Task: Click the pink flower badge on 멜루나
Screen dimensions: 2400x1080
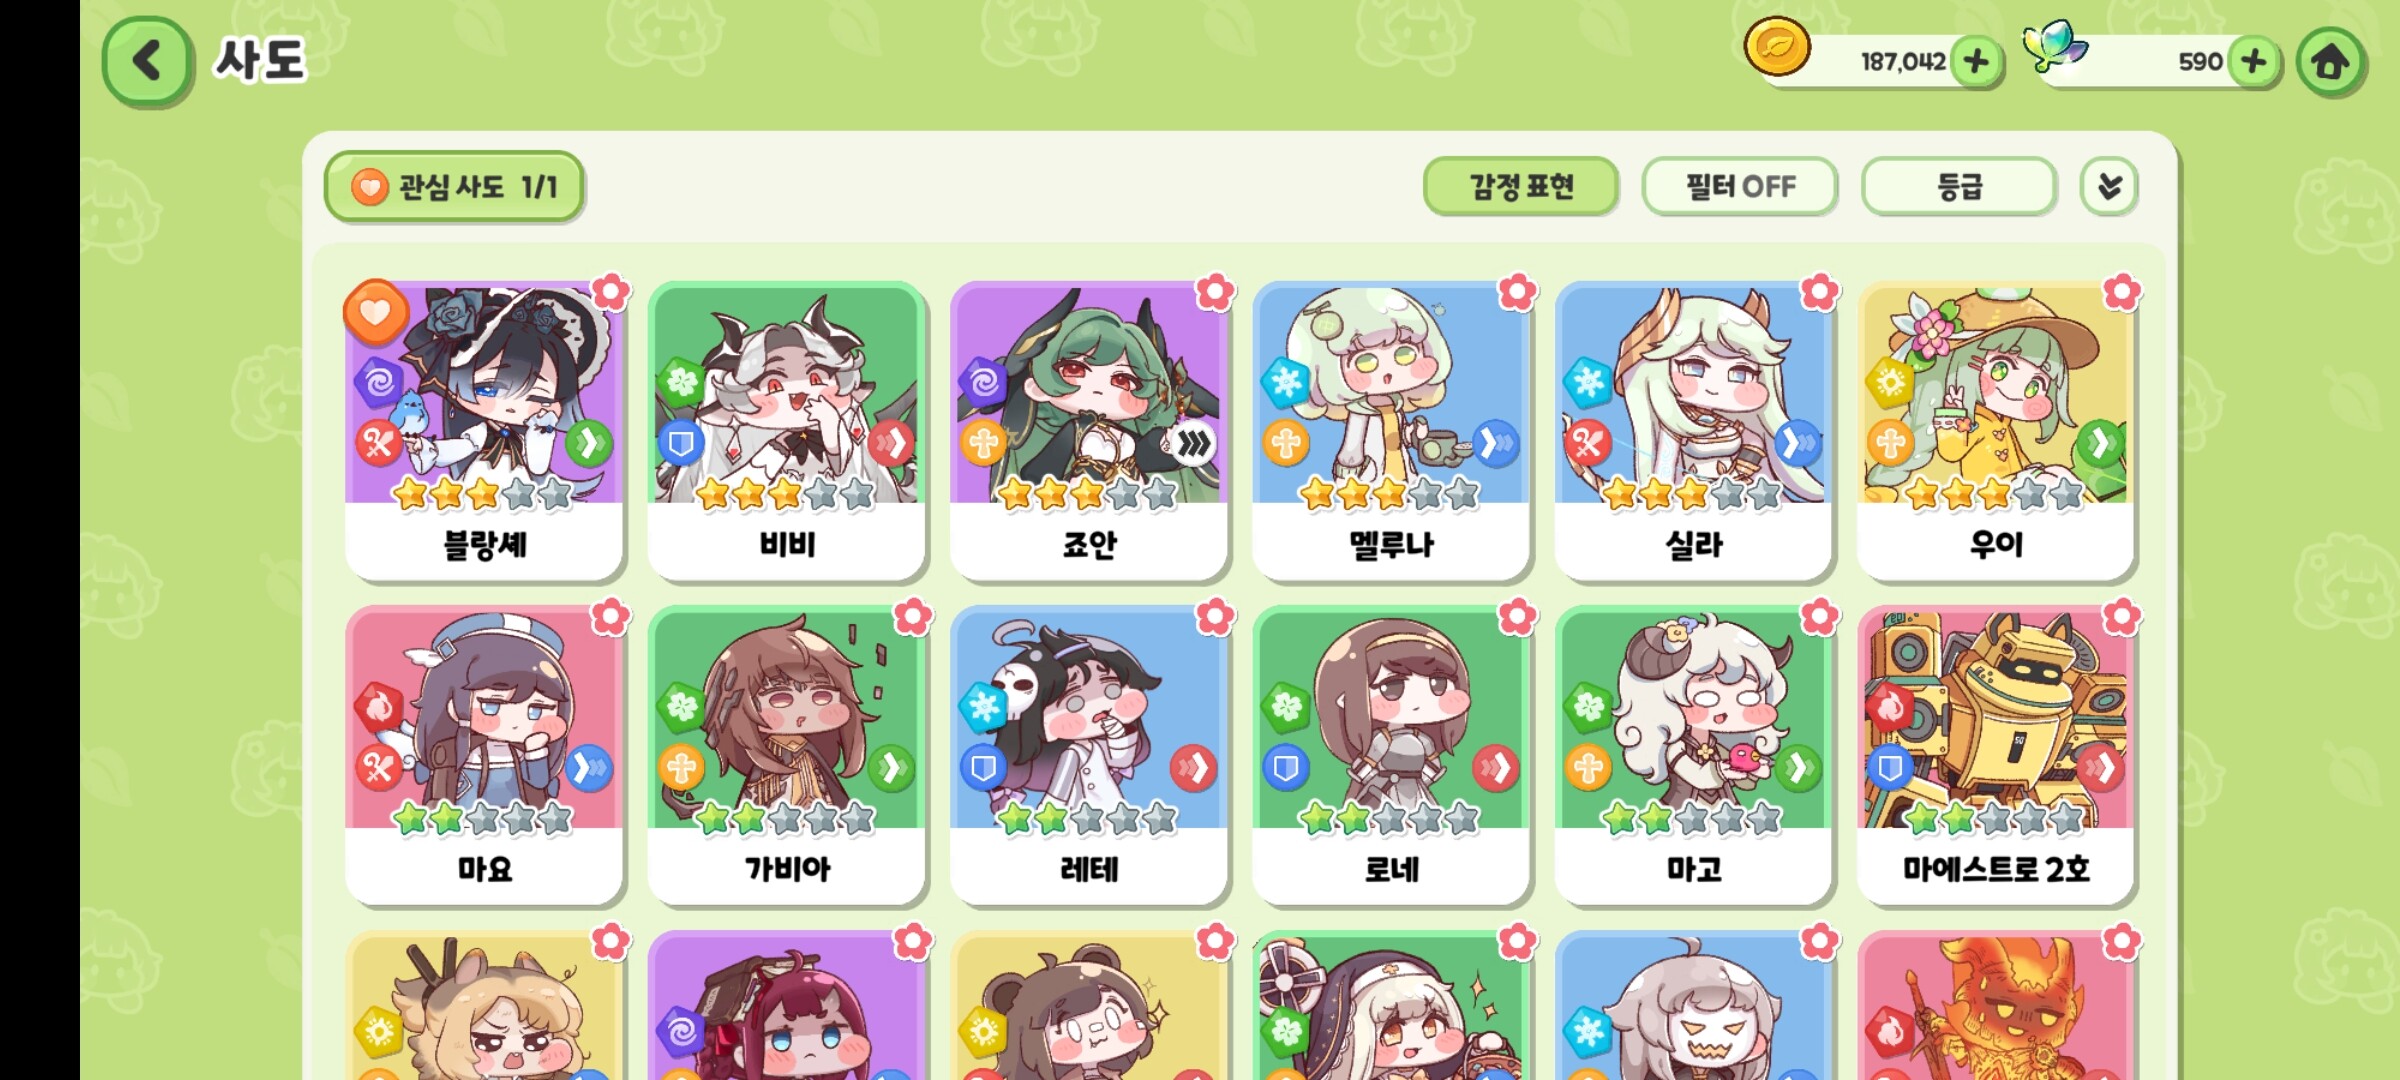Action: coord(1517,292)
